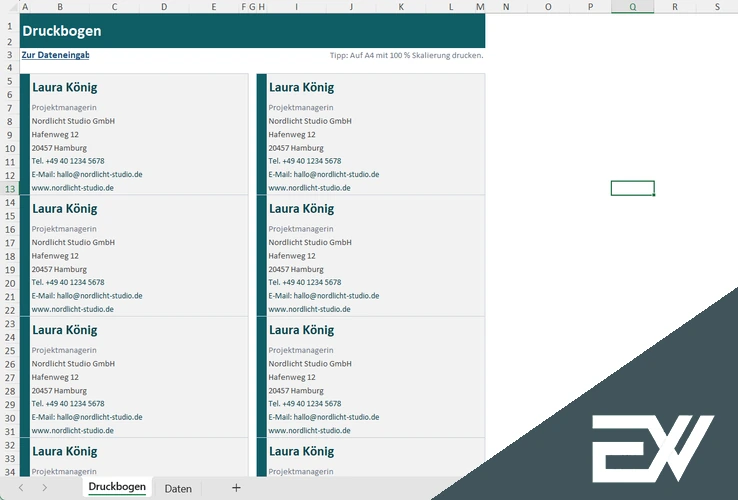Select the Druckbogen sheet tab
Viewport: 738px width, 500px height.
coord(117,487)
